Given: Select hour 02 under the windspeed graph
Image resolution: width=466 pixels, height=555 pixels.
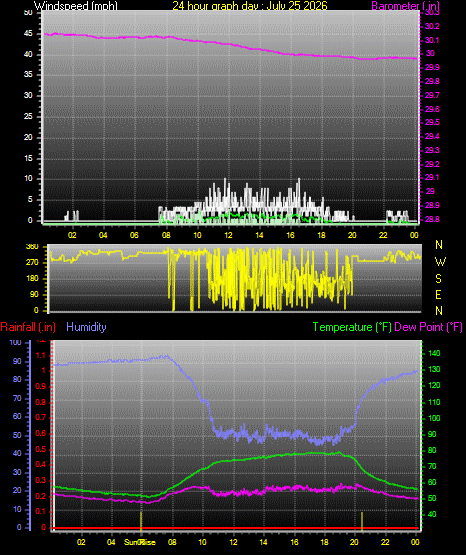Looking at the screenshot, I should [x=72, y=235].
